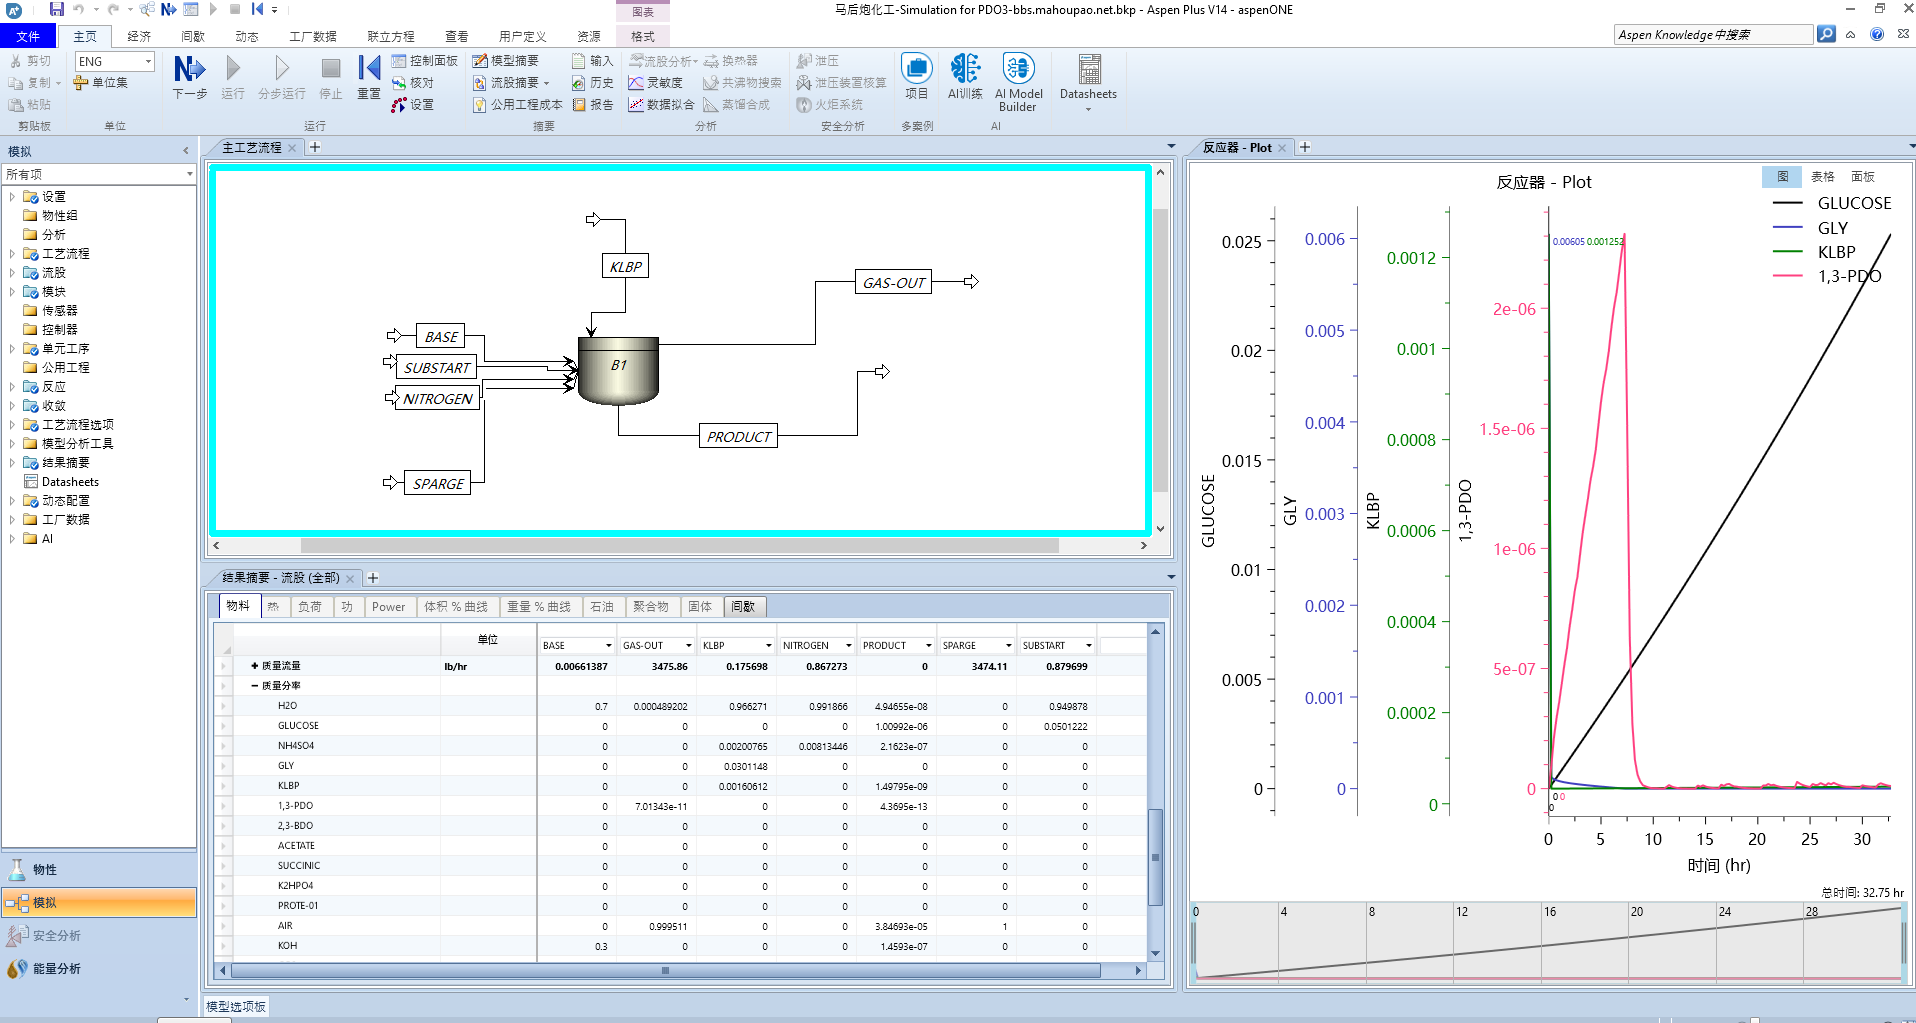1916x1023 pixels.
Task: Open Data Fit (数据拟合) tool
Action: [661, 105]
